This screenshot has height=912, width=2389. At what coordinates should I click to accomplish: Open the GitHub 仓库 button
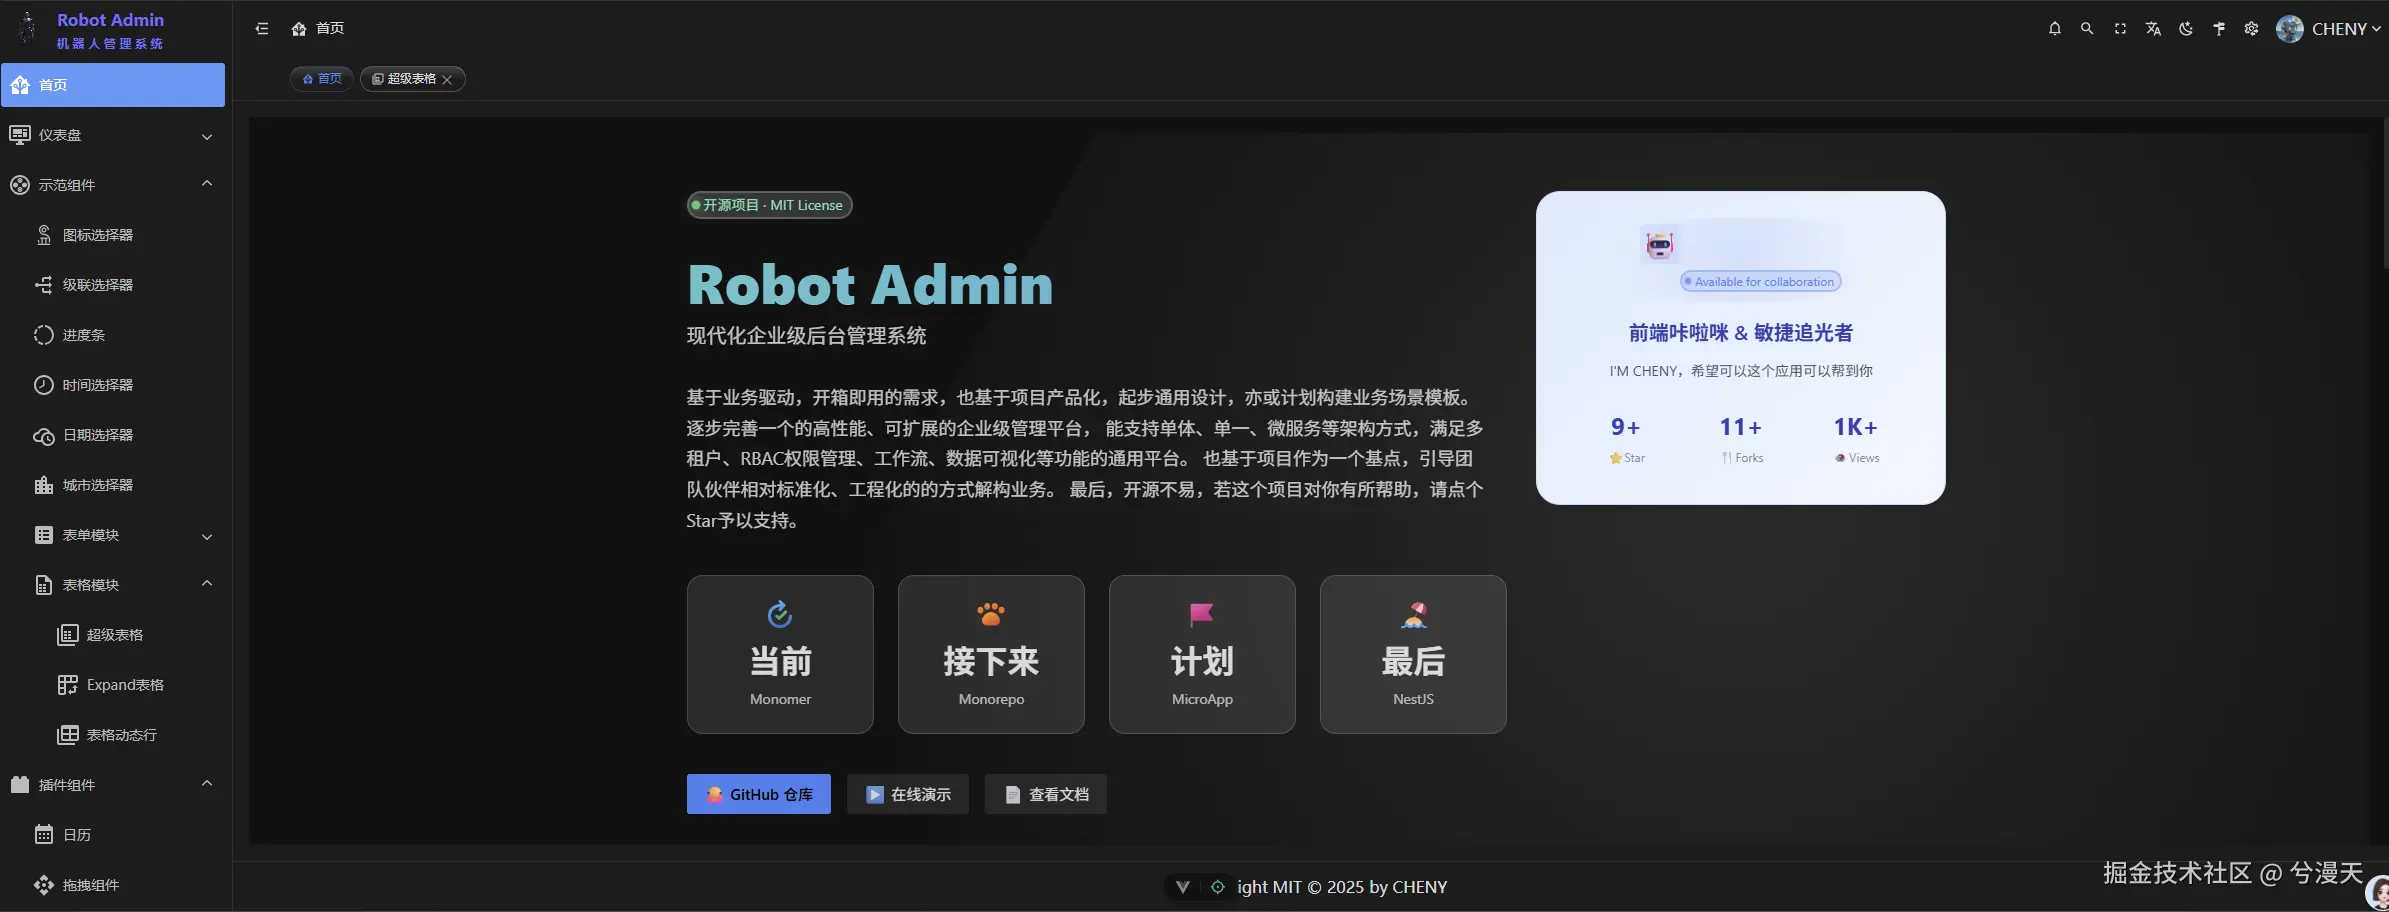click(x=759, y=794)
